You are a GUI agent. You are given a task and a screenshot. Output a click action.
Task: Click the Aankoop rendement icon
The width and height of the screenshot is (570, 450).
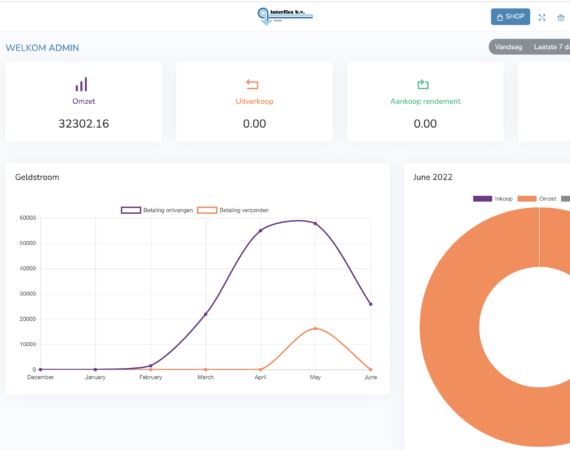point(423,84)
